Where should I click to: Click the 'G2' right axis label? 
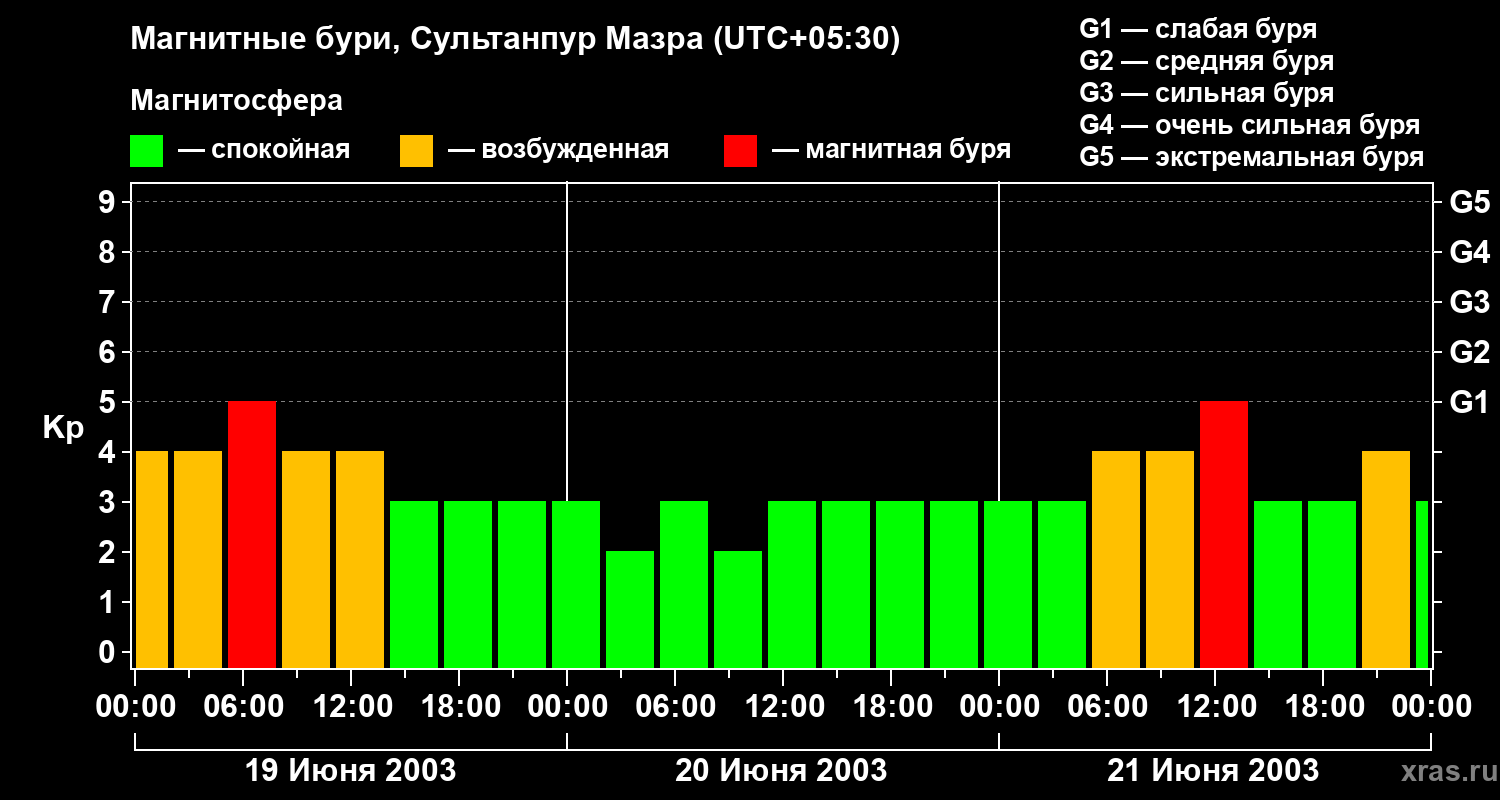[1469, 353]
